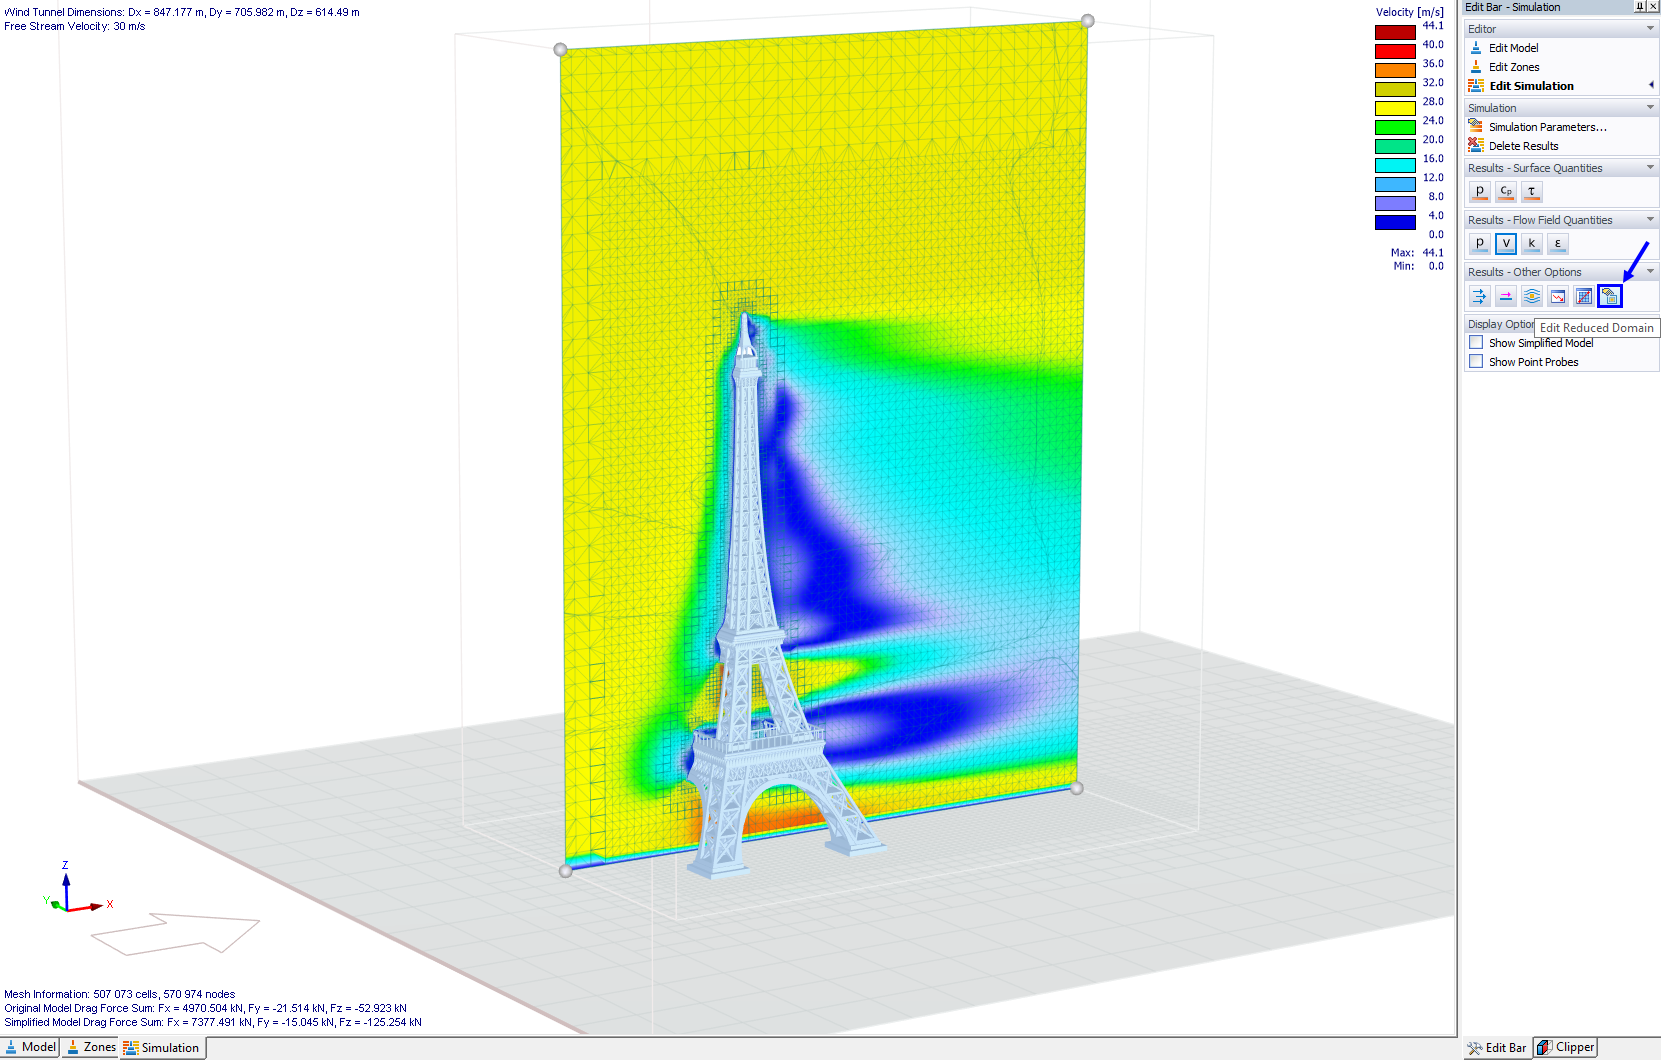The image size is (1661, 1060).
Task: Click the Wind Tunnel Dimensions text
Action: [x=182, y=12]
